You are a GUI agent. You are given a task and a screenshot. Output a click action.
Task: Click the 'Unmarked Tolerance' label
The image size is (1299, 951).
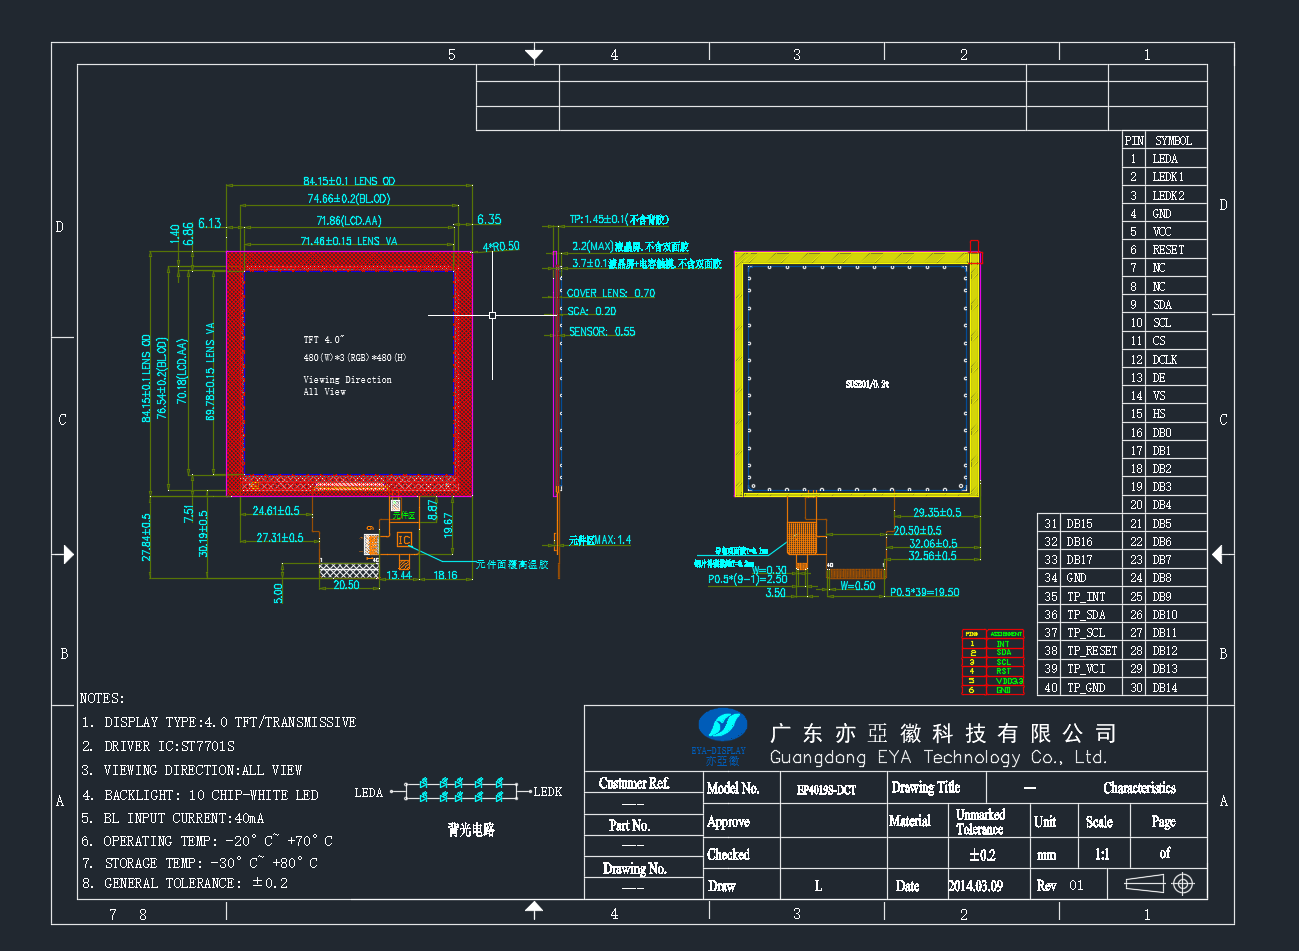980,821
